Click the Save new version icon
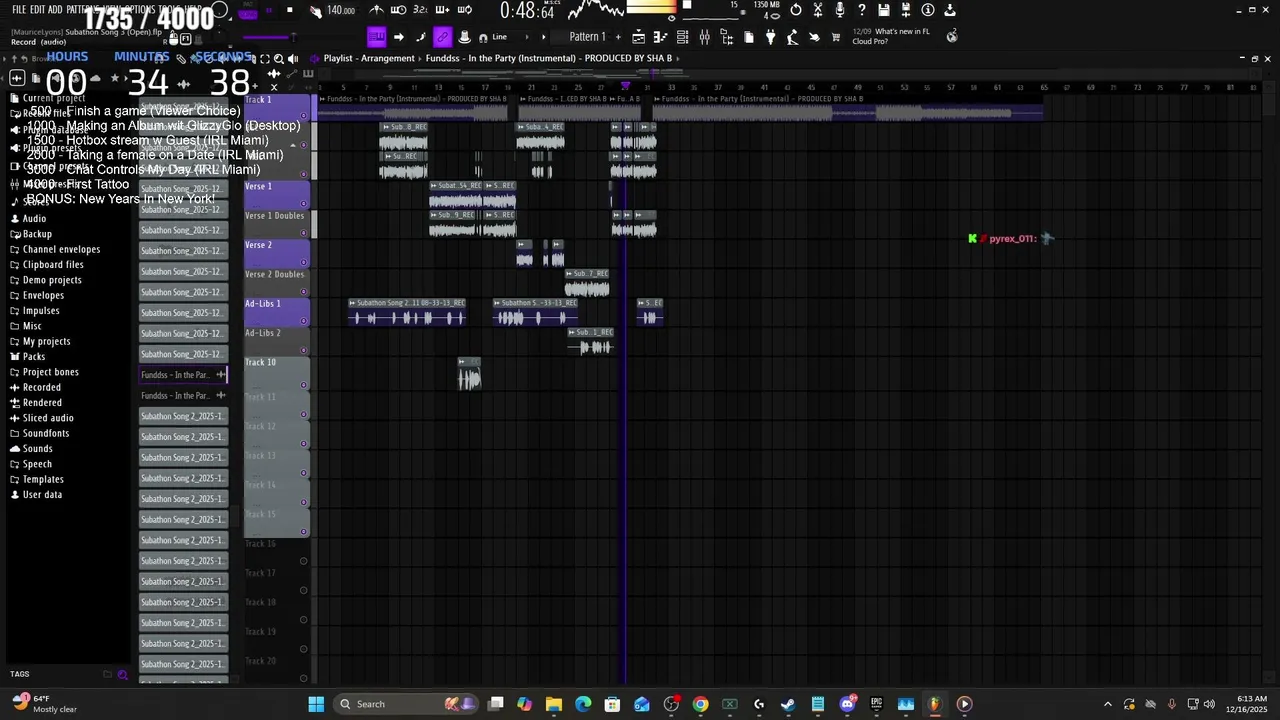The image size is (1280, 720). 906,10
